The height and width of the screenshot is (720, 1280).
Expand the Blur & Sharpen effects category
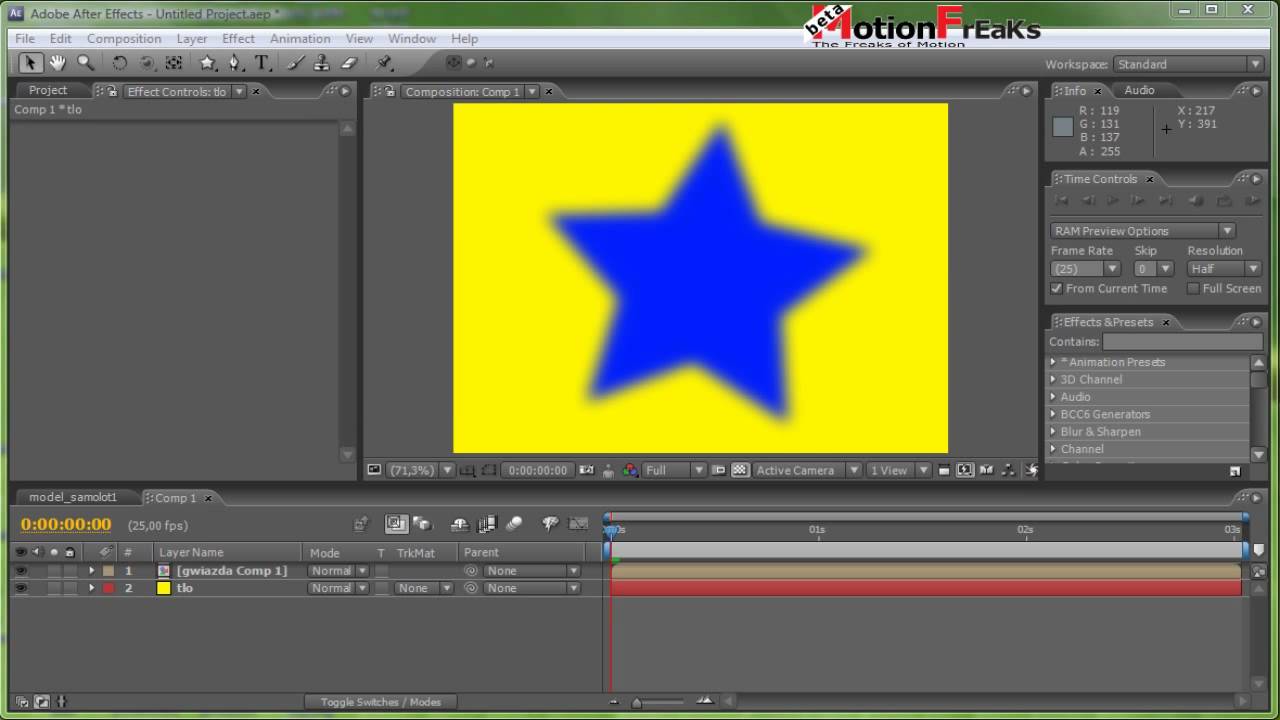(1053, 432)
